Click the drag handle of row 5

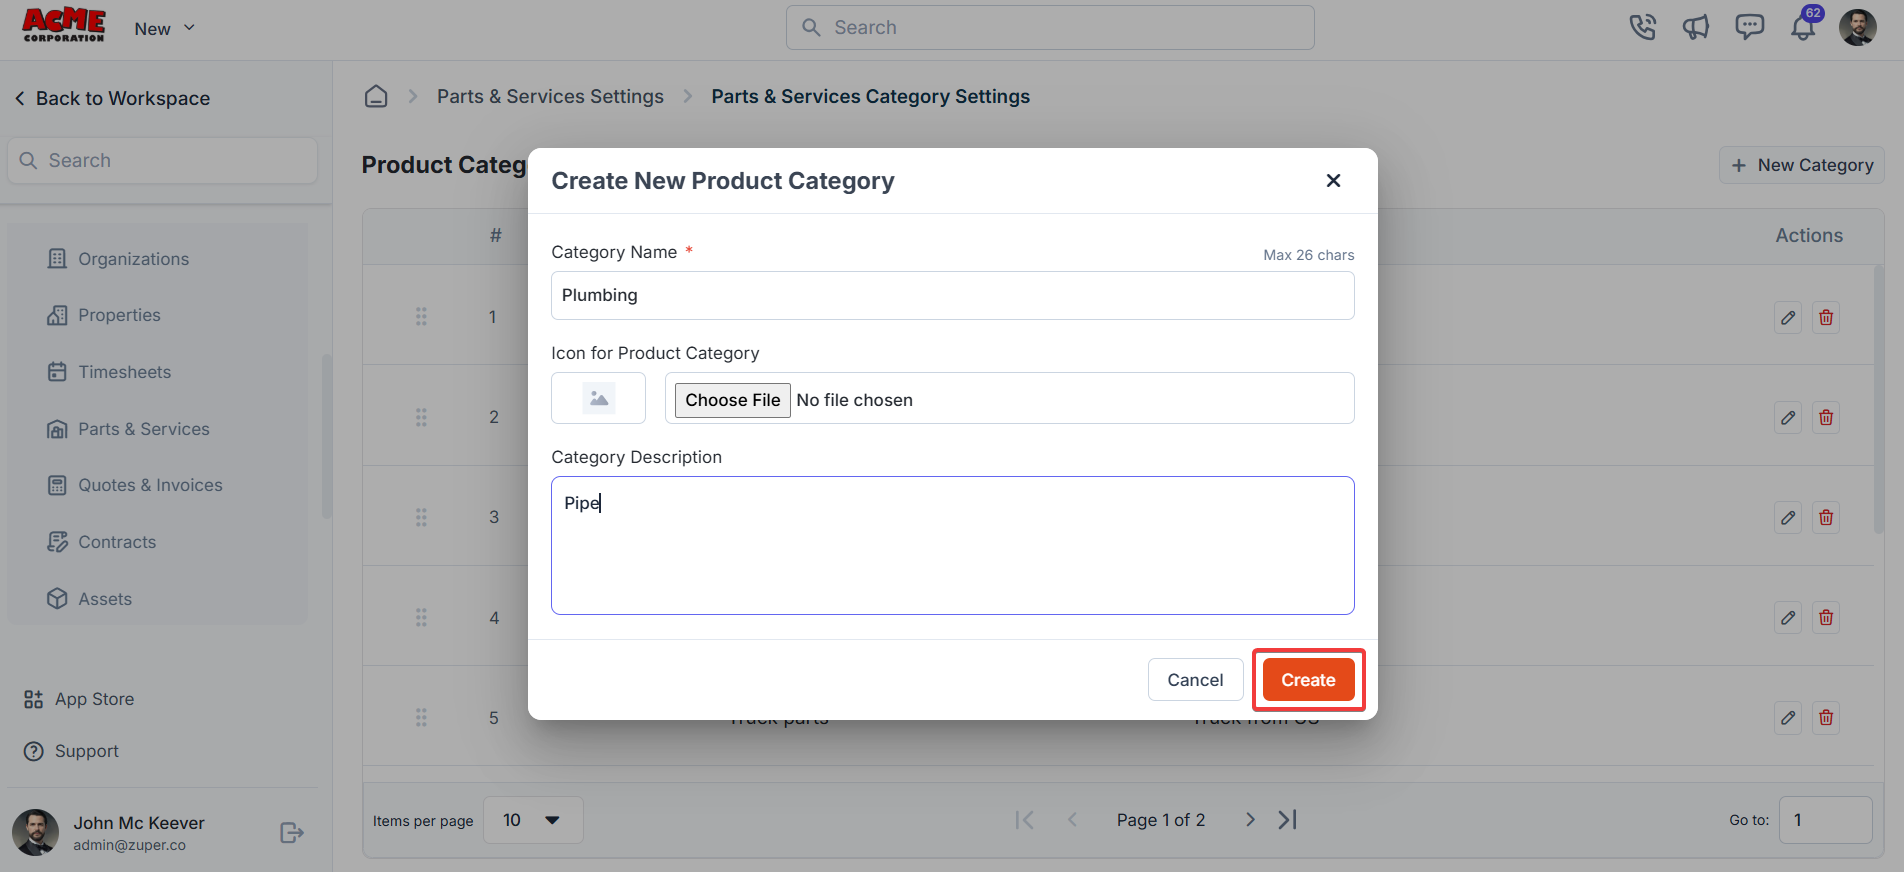tap(421, 718)
